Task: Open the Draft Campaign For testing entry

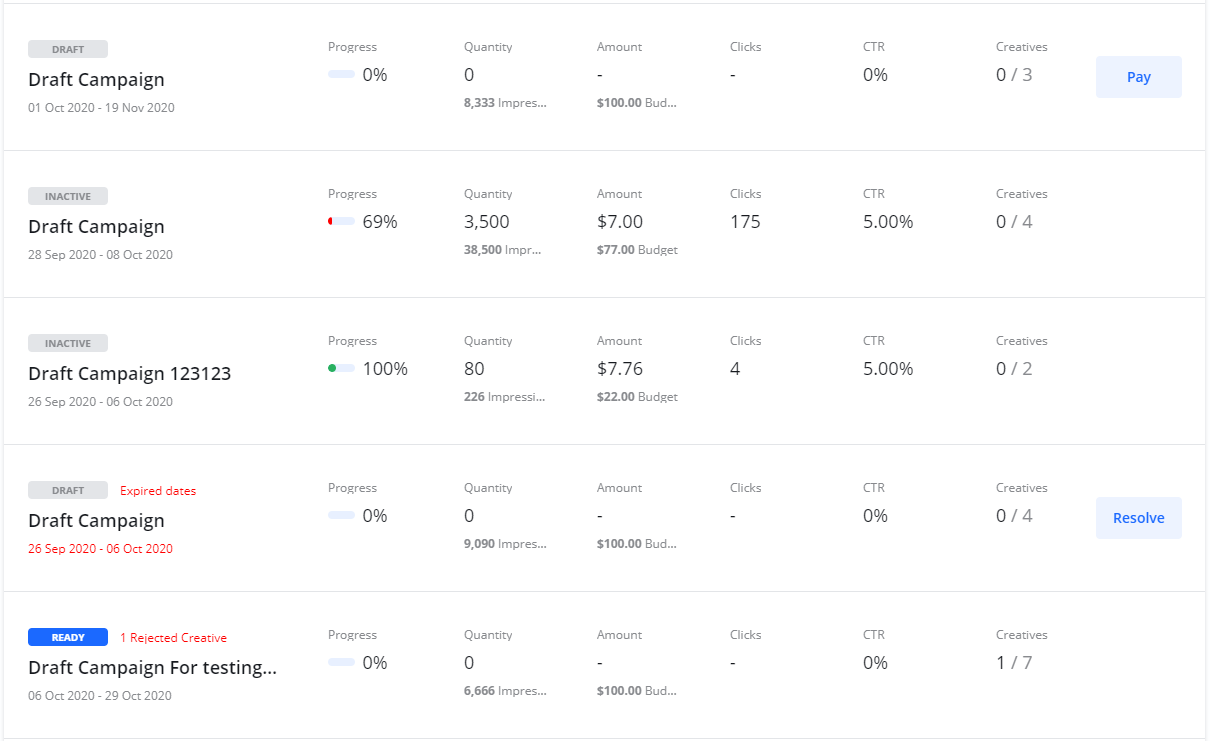Action: 152,668
